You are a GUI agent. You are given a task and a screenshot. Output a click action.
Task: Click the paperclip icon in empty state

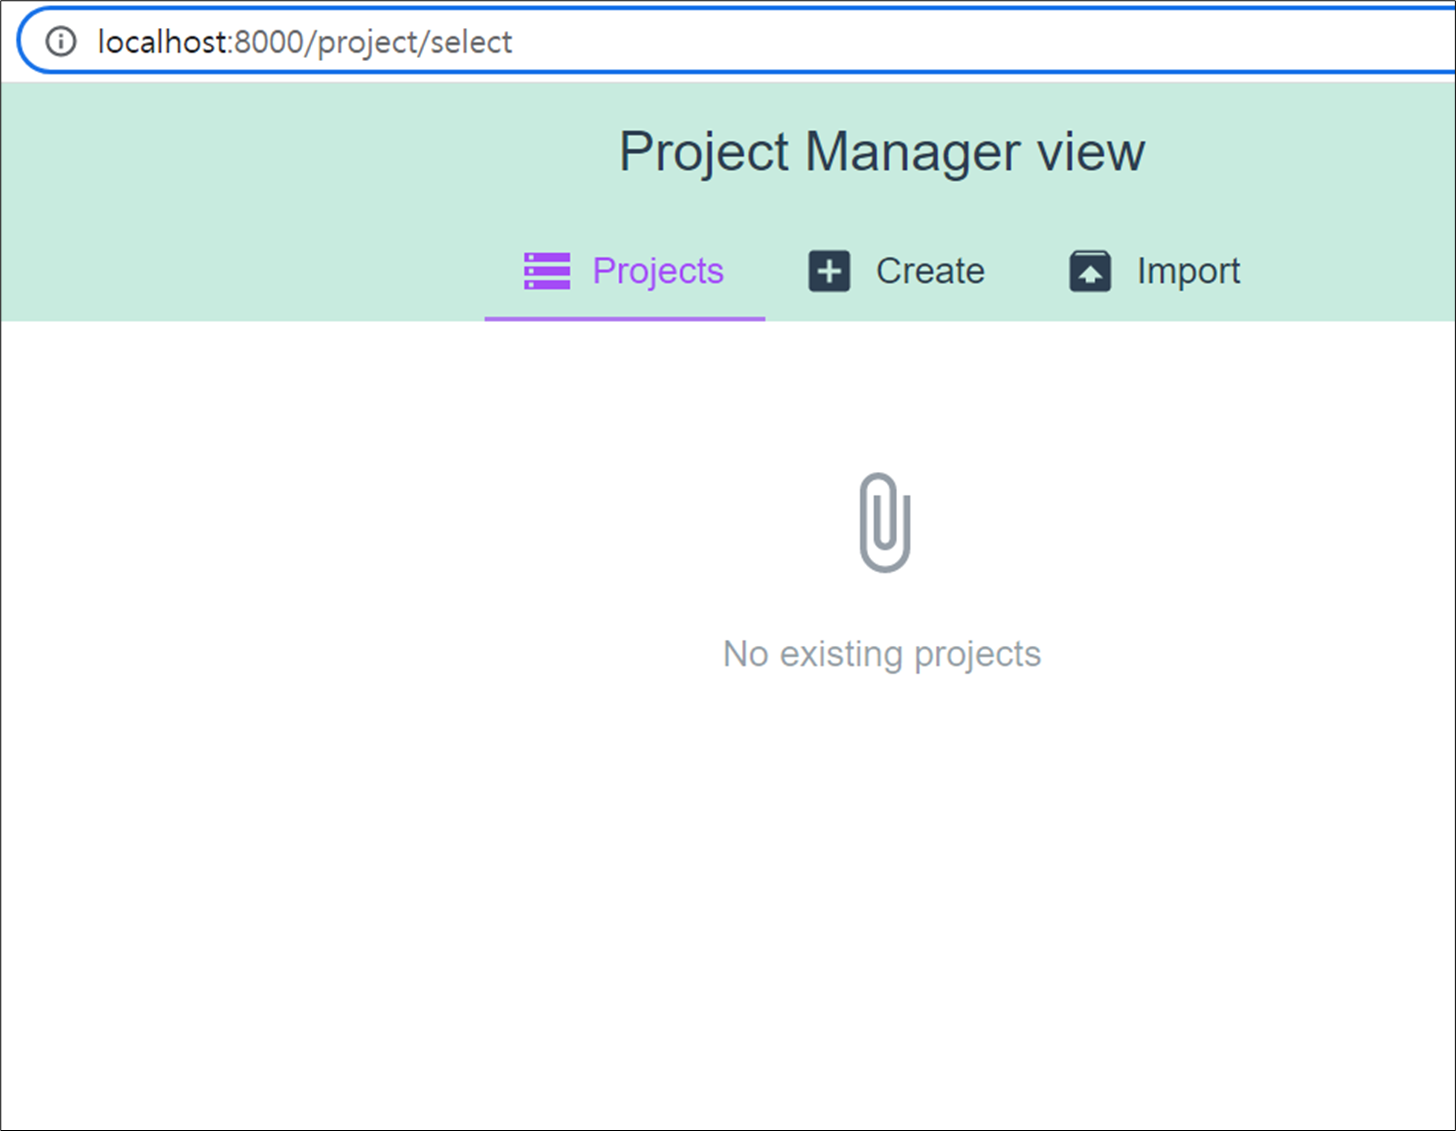coord(885,522)
